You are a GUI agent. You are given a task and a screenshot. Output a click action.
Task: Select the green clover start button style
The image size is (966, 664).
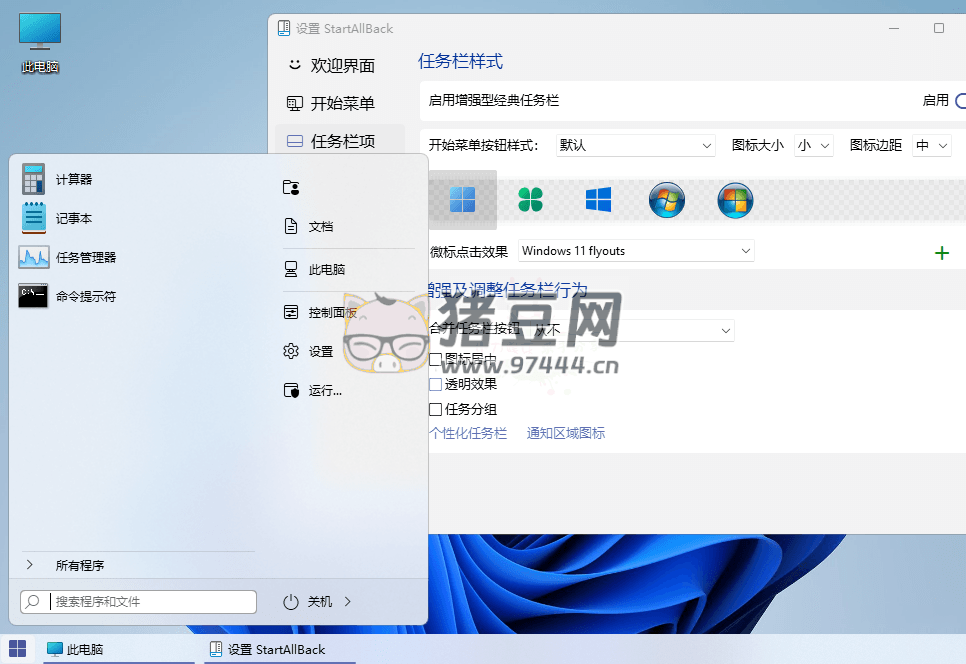point(531,200)
